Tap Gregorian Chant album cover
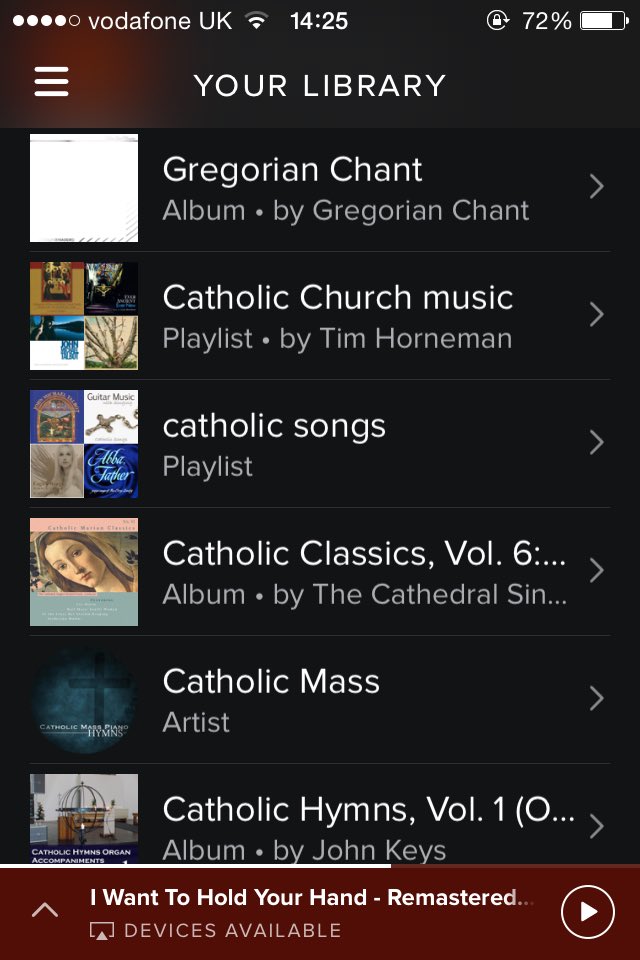The height and width of the screenshot is (960, 640). click(84, 188)
